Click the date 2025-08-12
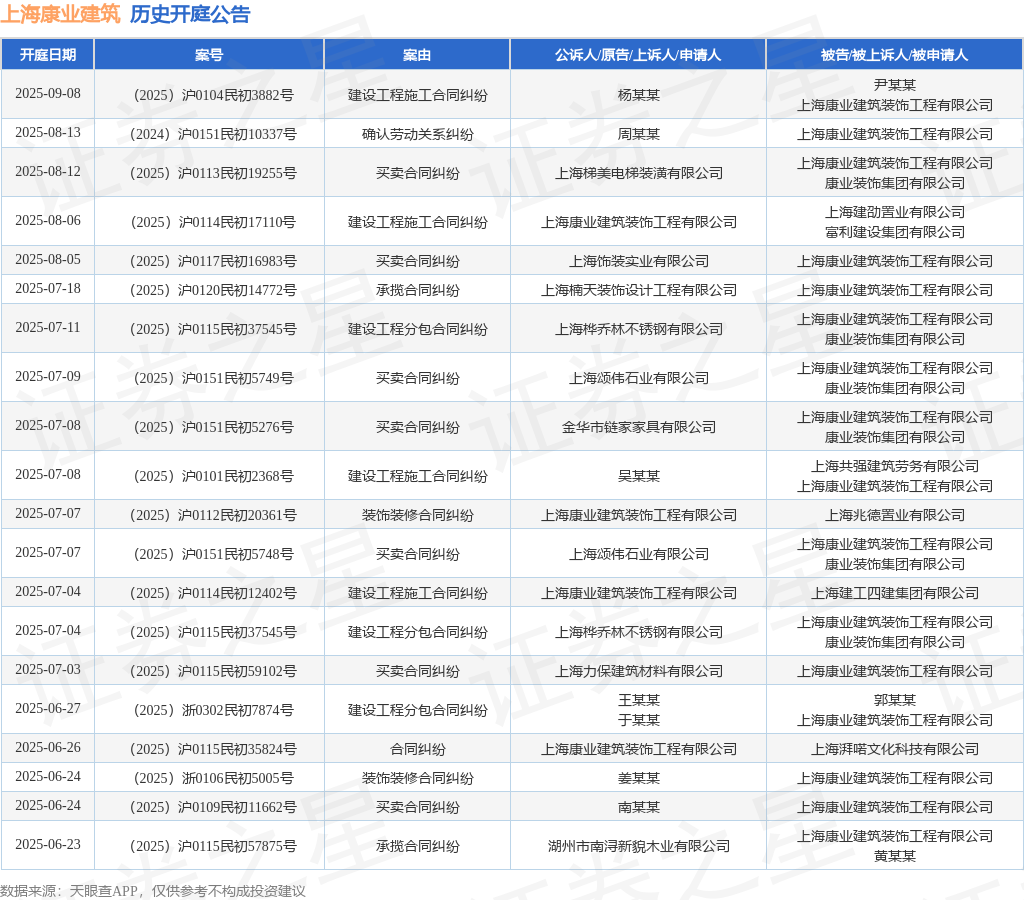 point(48,171)
